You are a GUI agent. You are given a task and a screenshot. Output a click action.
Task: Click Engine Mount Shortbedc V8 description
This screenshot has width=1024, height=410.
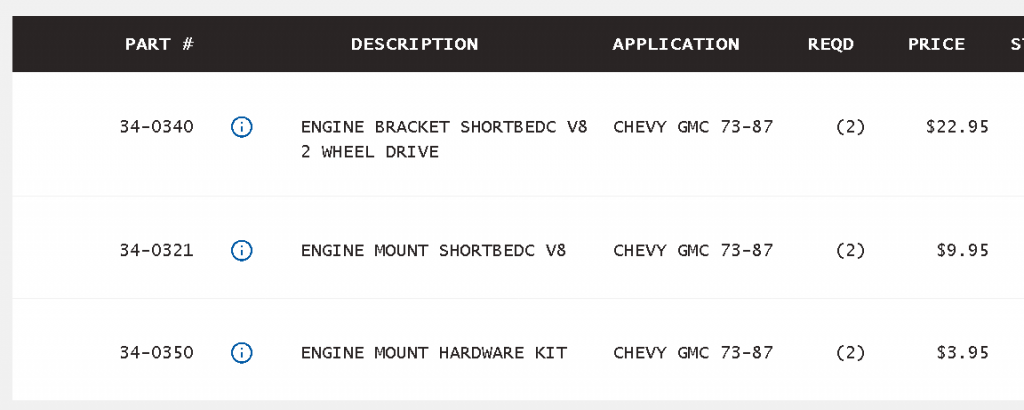(434, 250)
